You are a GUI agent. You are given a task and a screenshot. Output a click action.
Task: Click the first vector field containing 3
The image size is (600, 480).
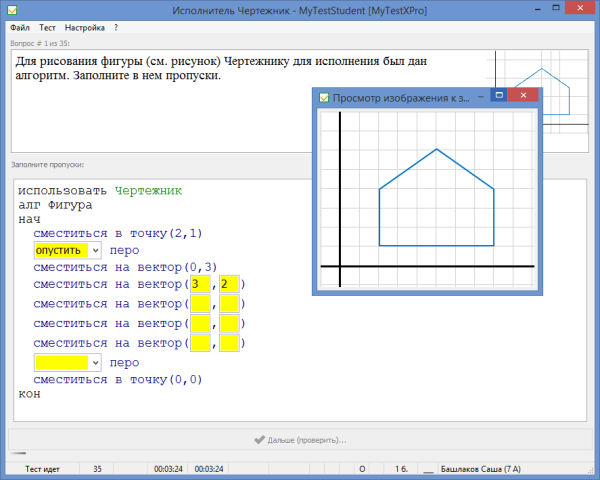199,285
